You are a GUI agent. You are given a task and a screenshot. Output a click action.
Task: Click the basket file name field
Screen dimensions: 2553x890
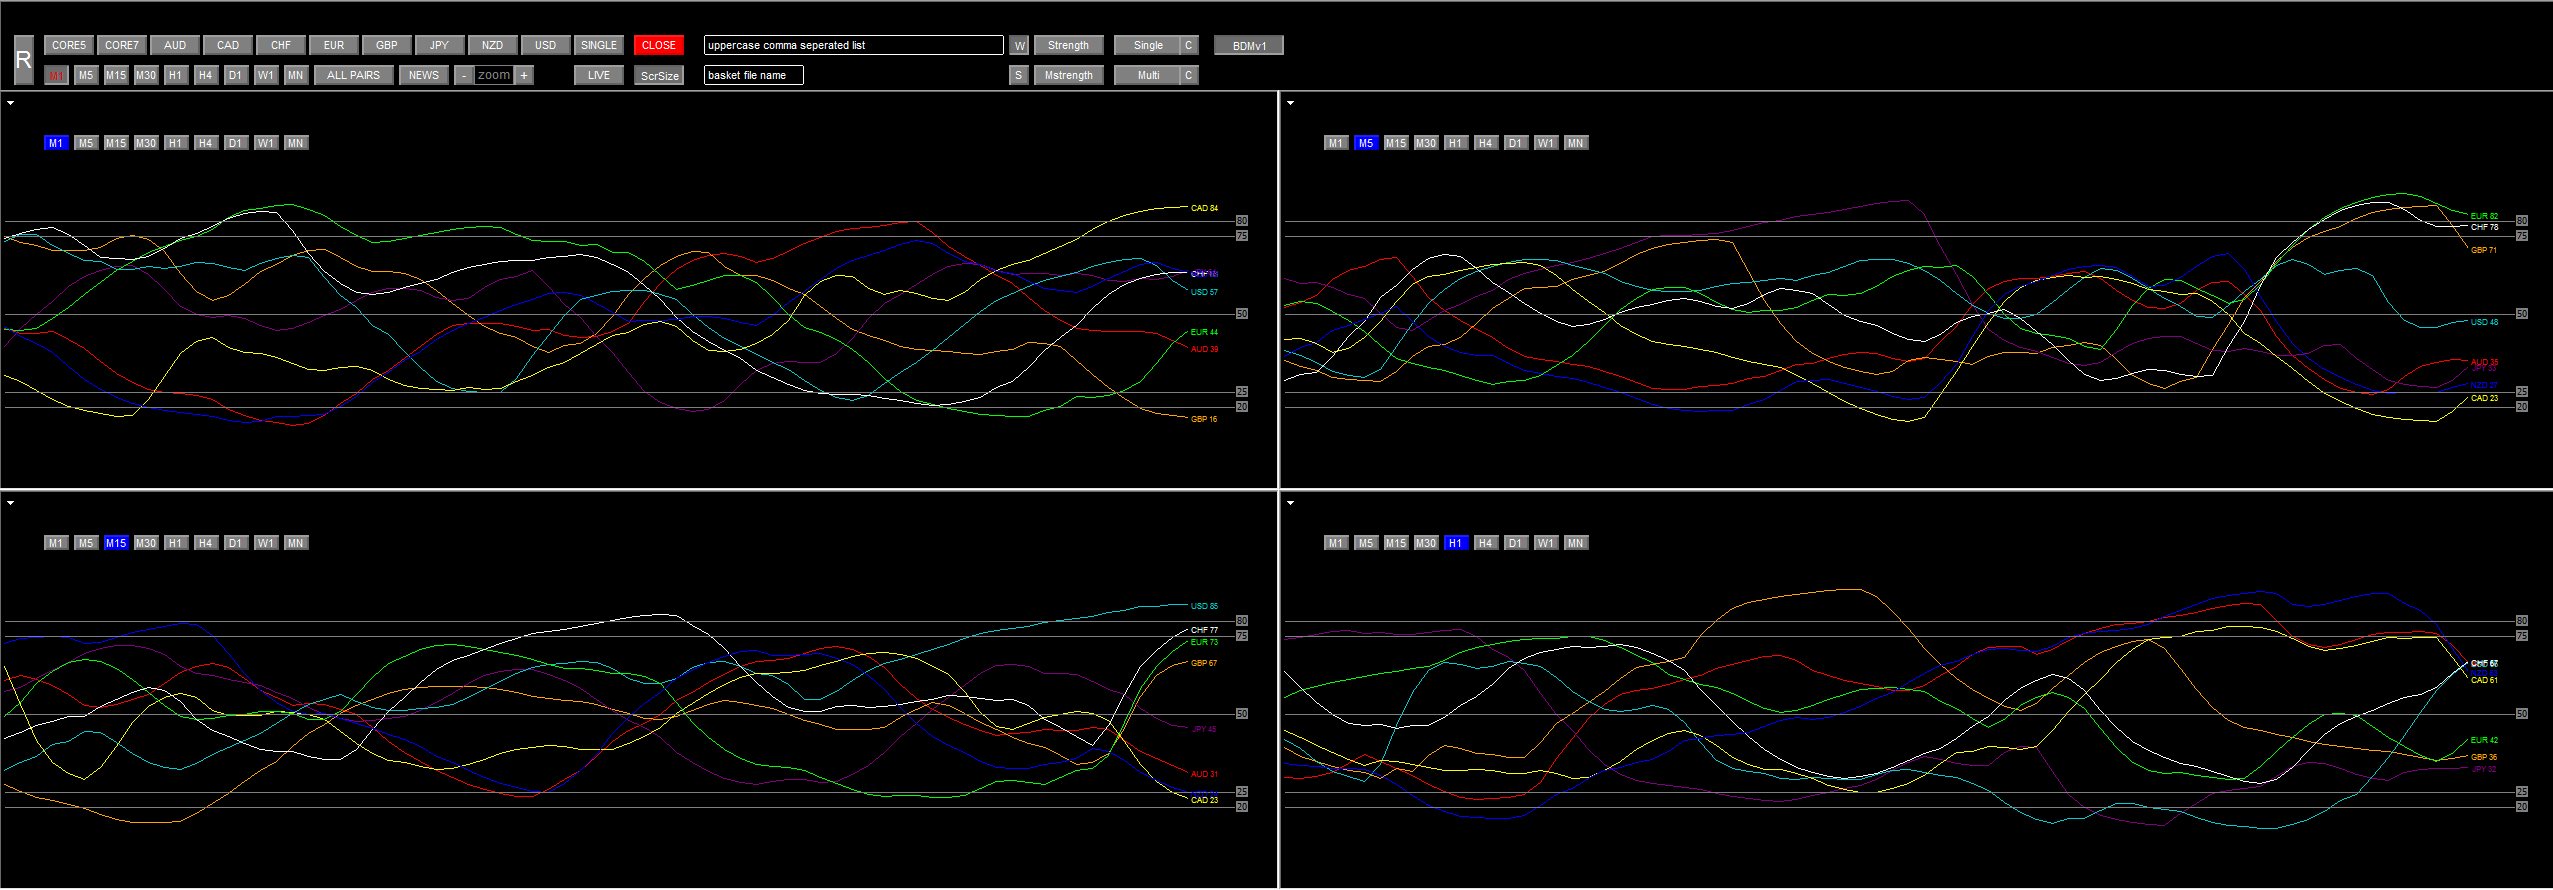coord(754,75)
